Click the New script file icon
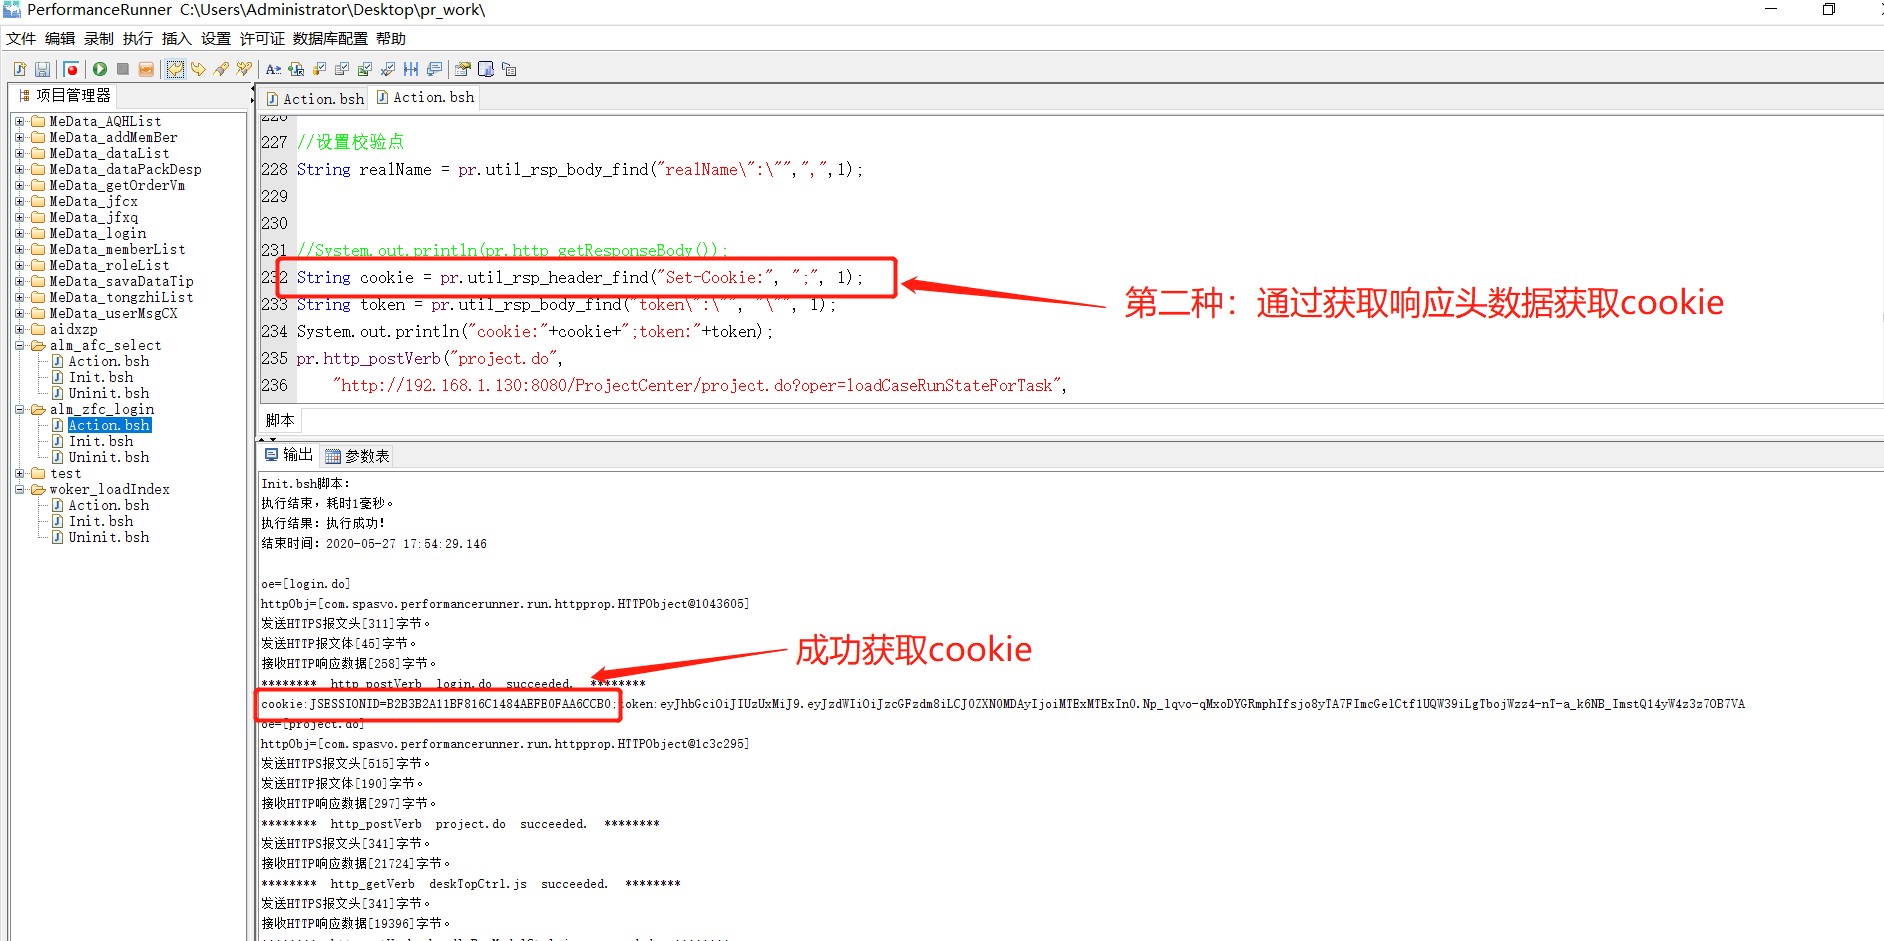The height and width of the screenshot is (941, 1884). [x=20, y=69]
